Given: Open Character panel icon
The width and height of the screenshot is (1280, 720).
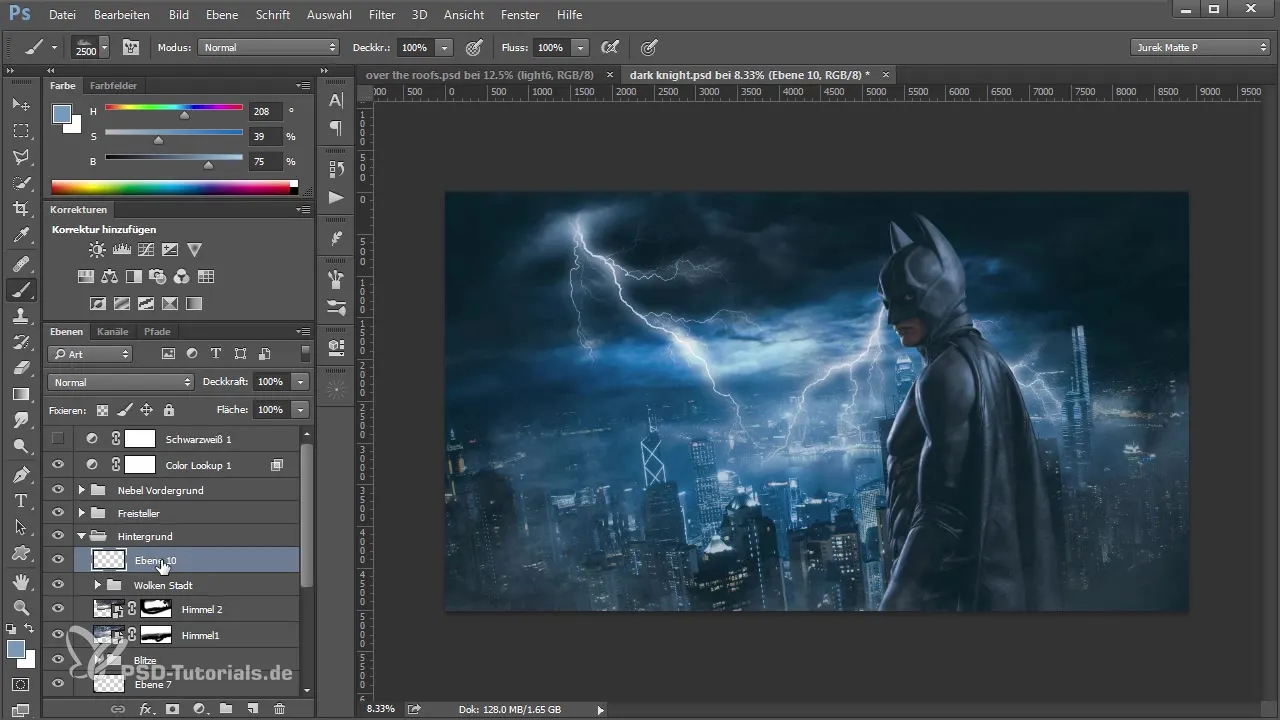Looking at the screenshot, I should point(336,100).
